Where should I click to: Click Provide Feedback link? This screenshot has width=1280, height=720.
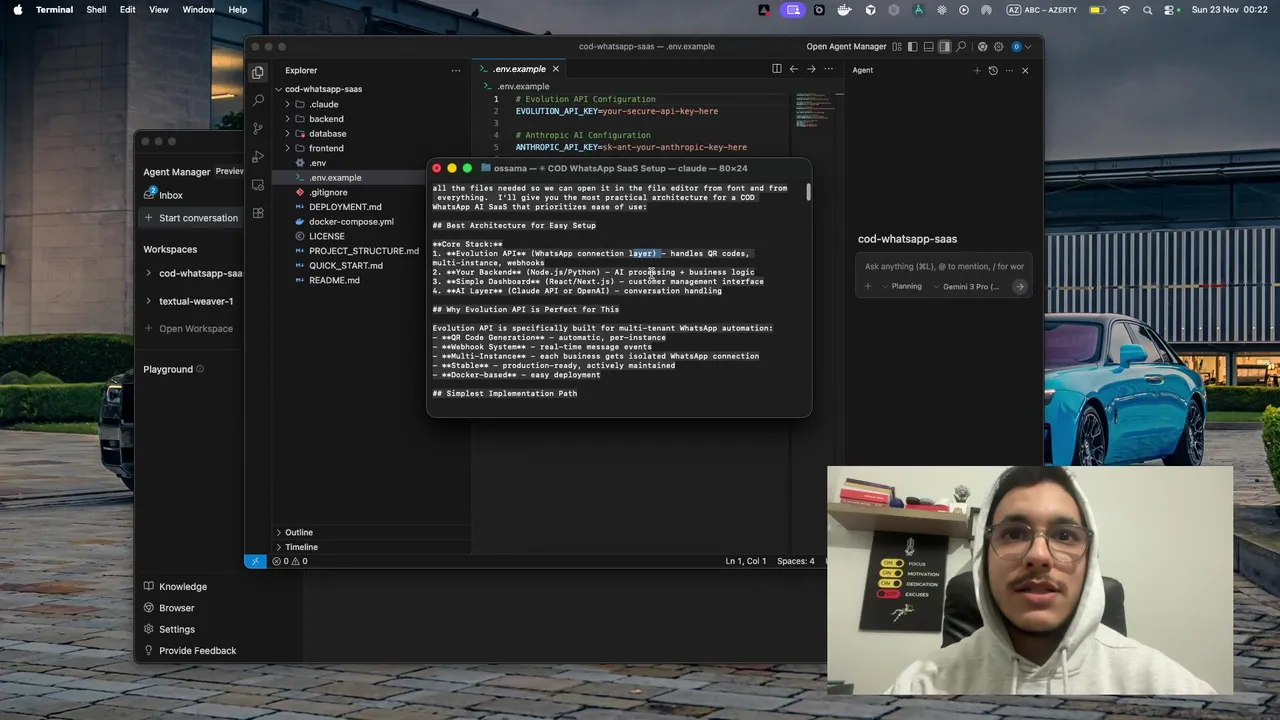[x=190, y=651]
